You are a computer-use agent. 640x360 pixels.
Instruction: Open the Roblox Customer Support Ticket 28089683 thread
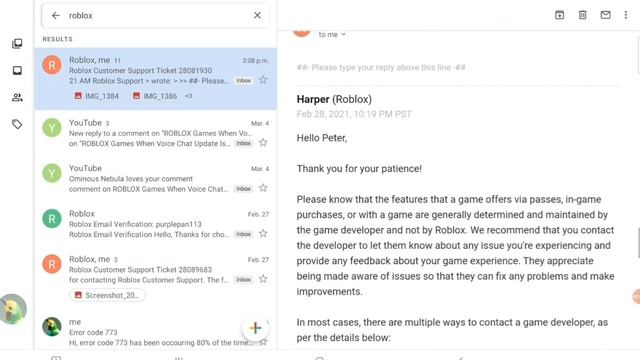[156, 279]
